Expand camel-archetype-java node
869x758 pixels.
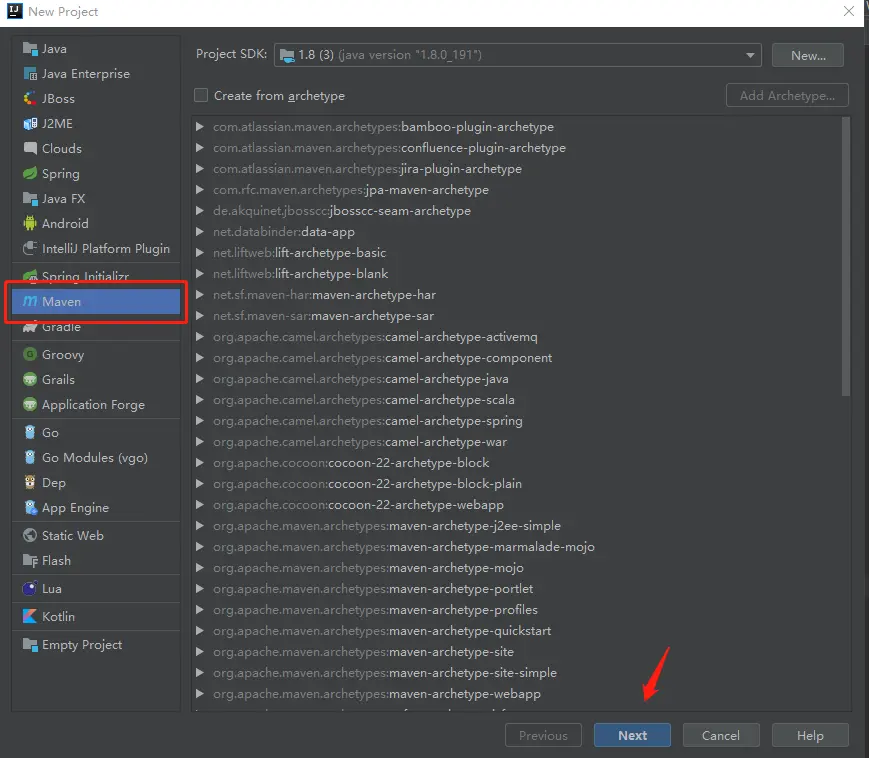coord(200,379)
